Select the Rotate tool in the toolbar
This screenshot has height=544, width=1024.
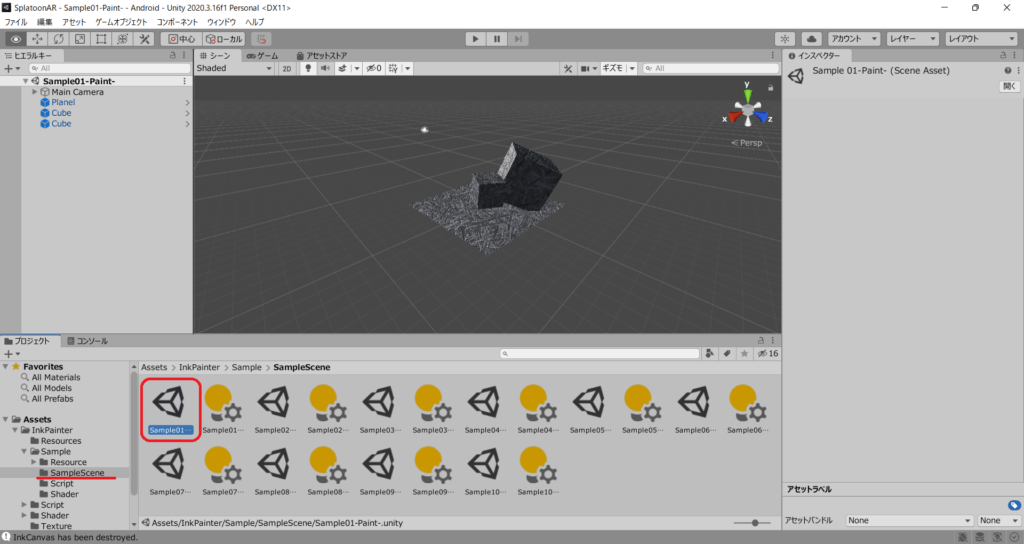pyautogui.click(x=58, y=39)
